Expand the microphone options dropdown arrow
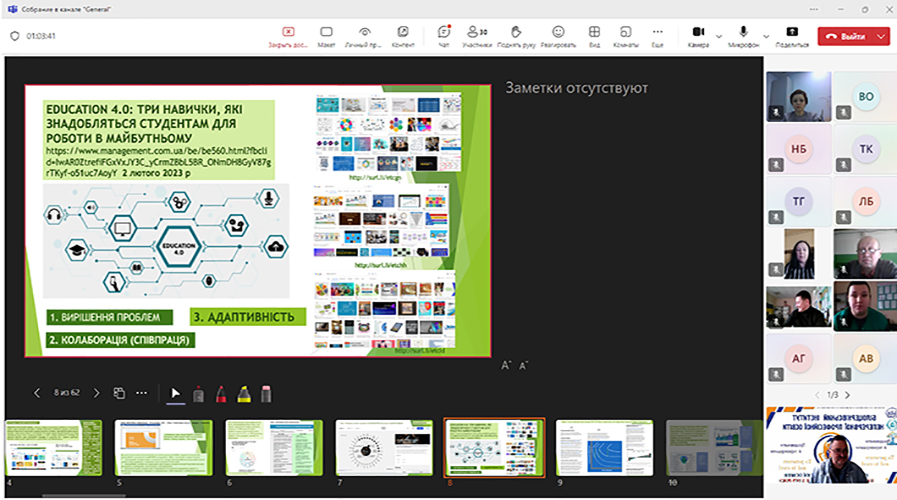Screen dimensions: 897x500 (x=766, y=36)
